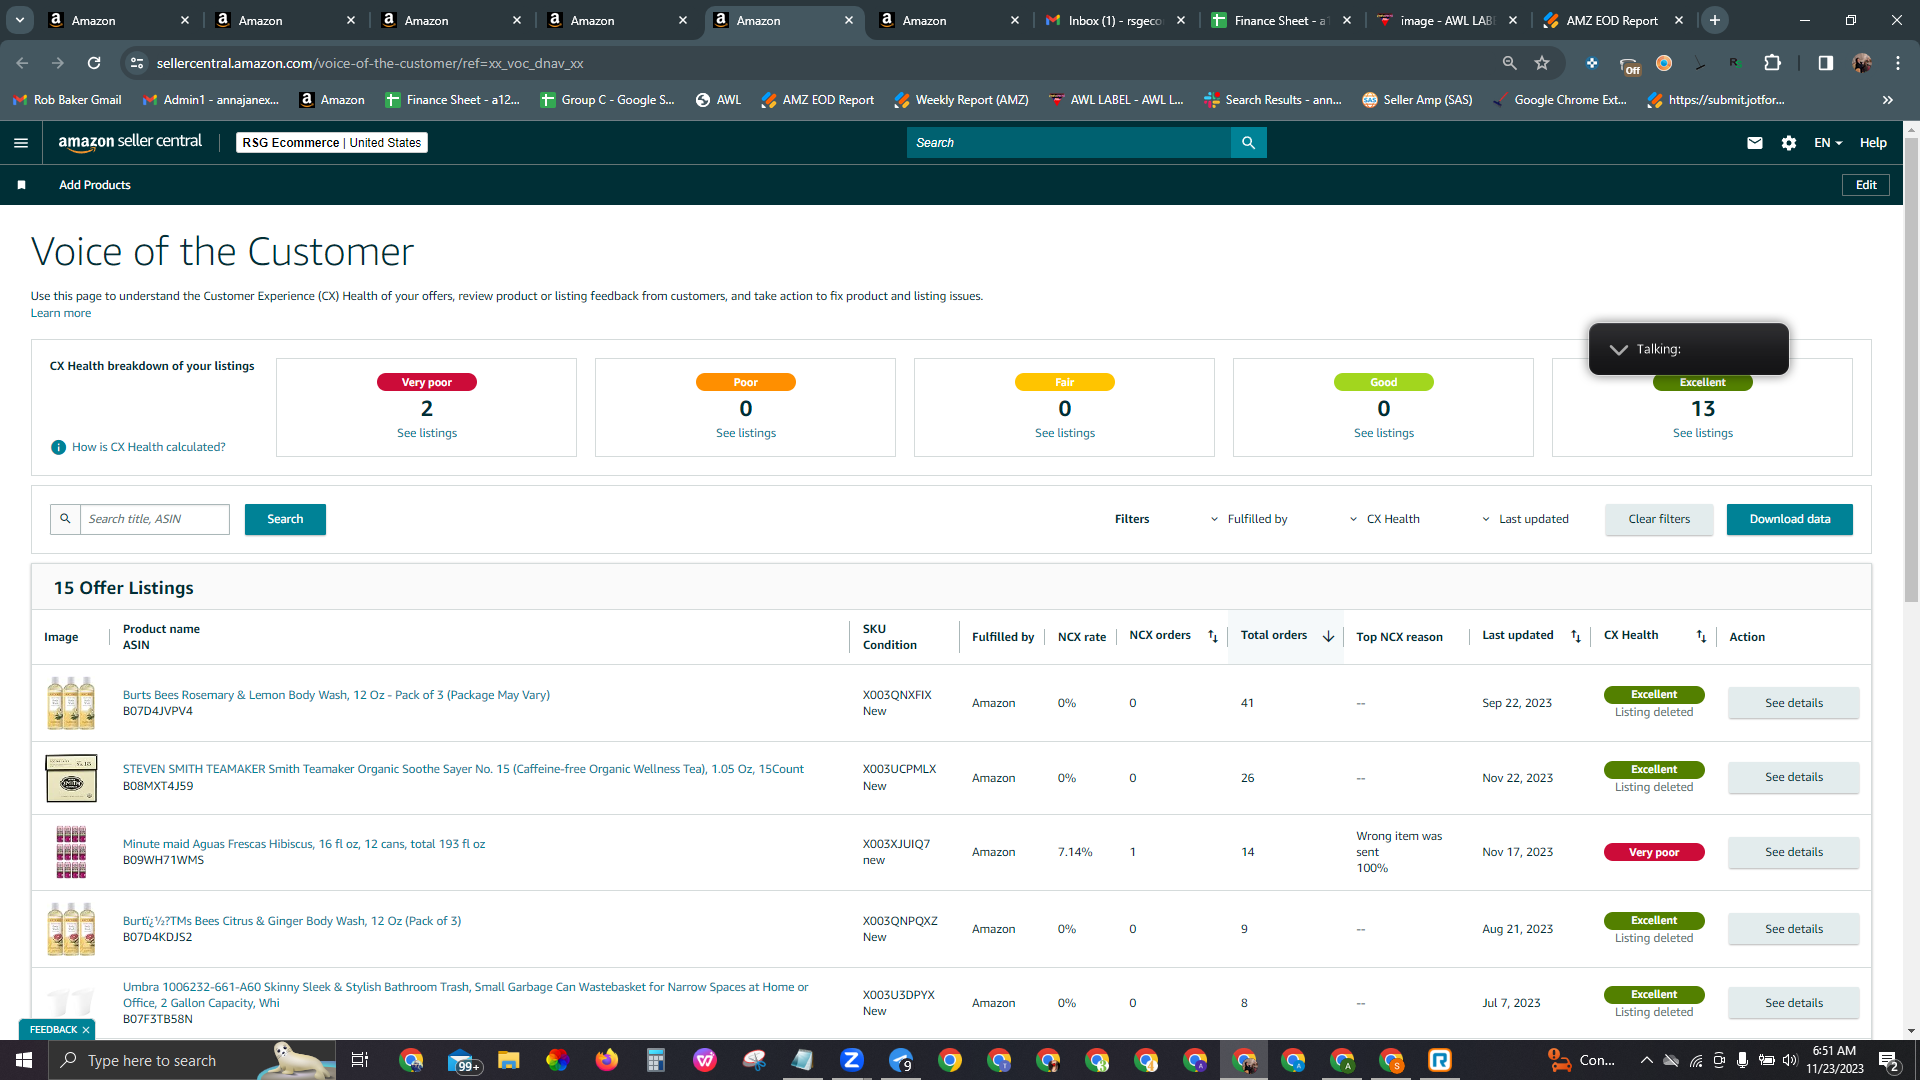Viewport: 1920px width, 1080px height.
Task: Sort by CX Health arrows
Action: (1701, 636)
